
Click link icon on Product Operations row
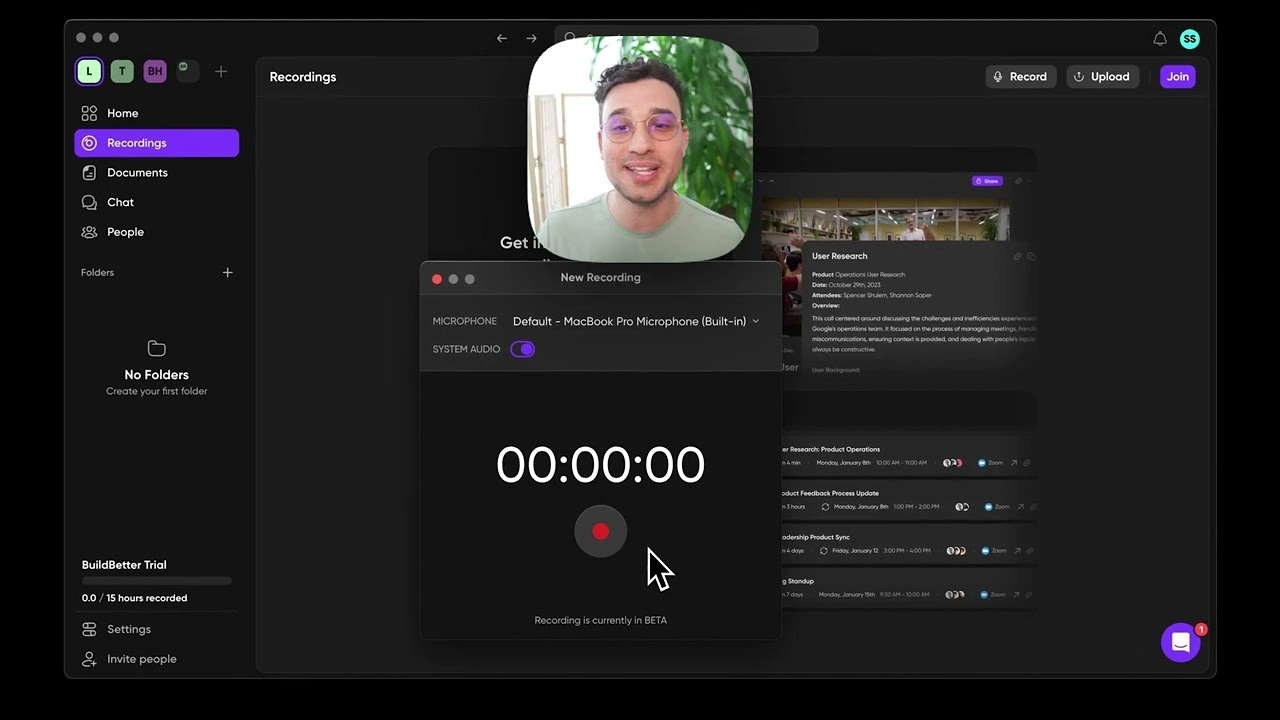[x=1027, y=463]
